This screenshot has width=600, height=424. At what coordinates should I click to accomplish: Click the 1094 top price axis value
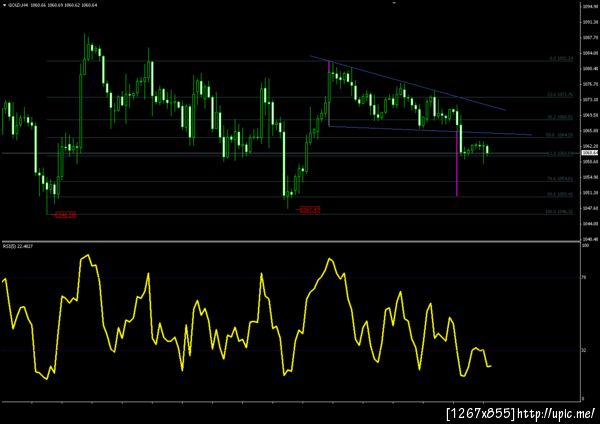tap(590, 7)
